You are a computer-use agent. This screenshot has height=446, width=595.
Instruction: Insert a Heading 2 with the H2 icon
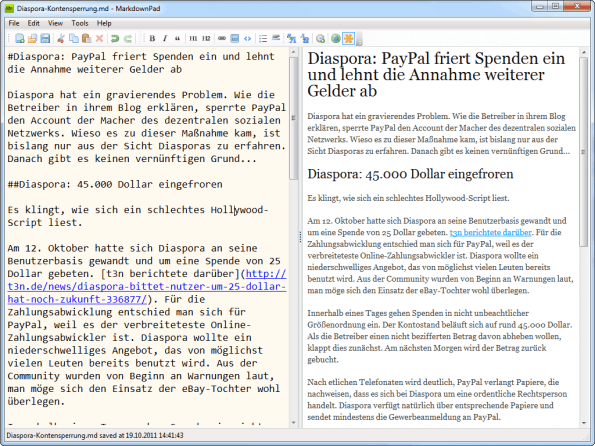[206, 38]
